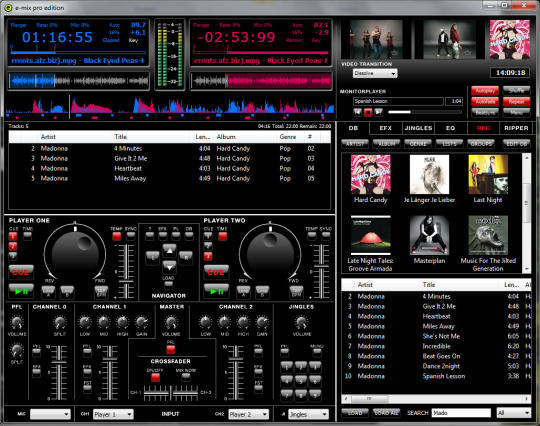Image resolution: width=540 pixels, height=426 pixels.
Task: Toggle Player One SYNC button
Action: pos(131,236)
